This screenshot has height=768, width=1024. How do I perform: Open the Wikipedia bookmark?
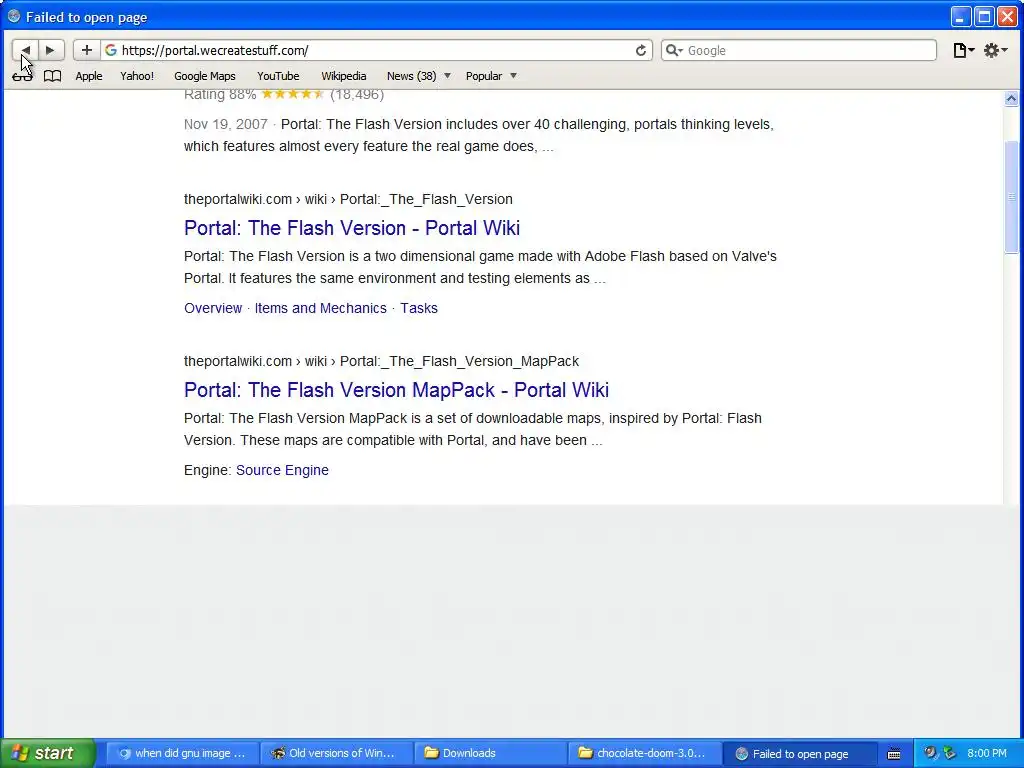[x=344, y=76]
